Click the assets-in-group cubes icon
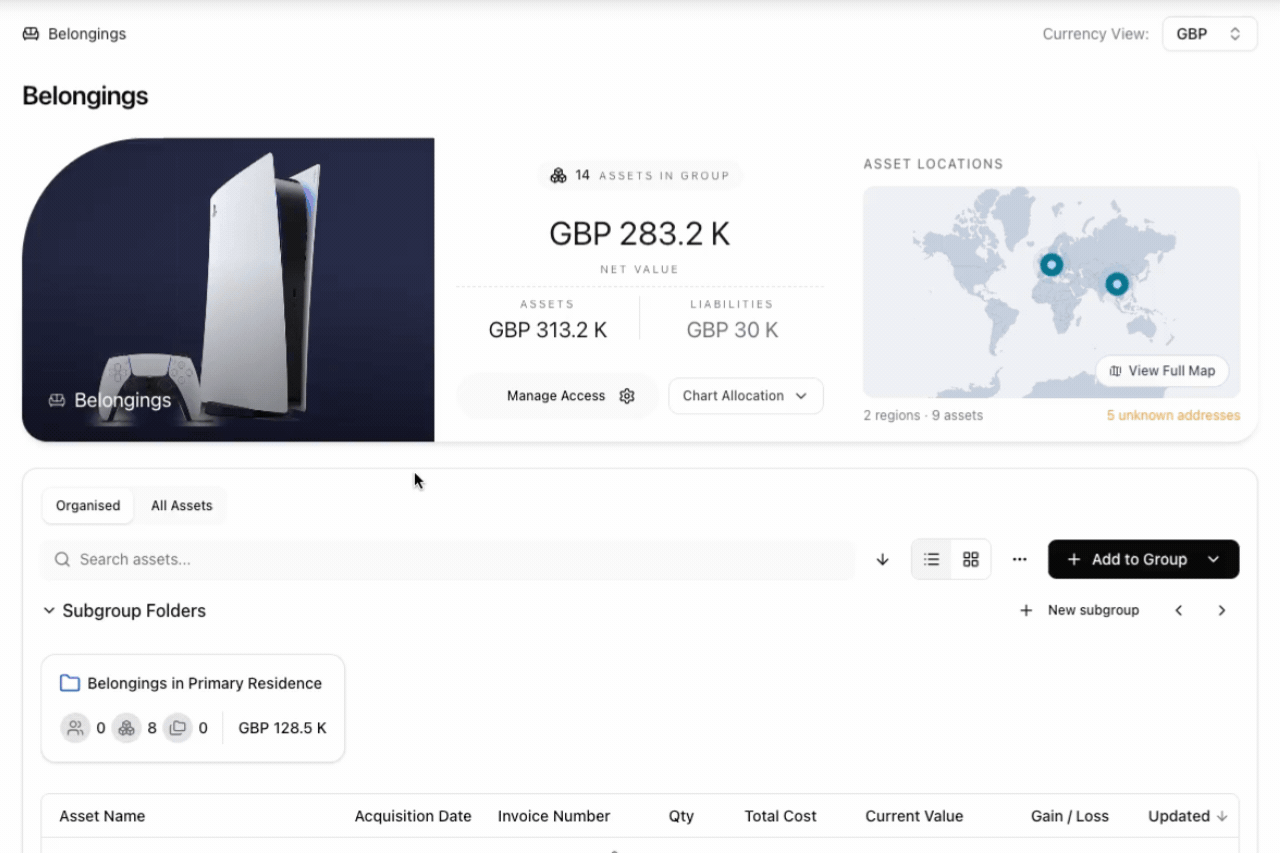The image size is (1280, 853). point(558,175)
